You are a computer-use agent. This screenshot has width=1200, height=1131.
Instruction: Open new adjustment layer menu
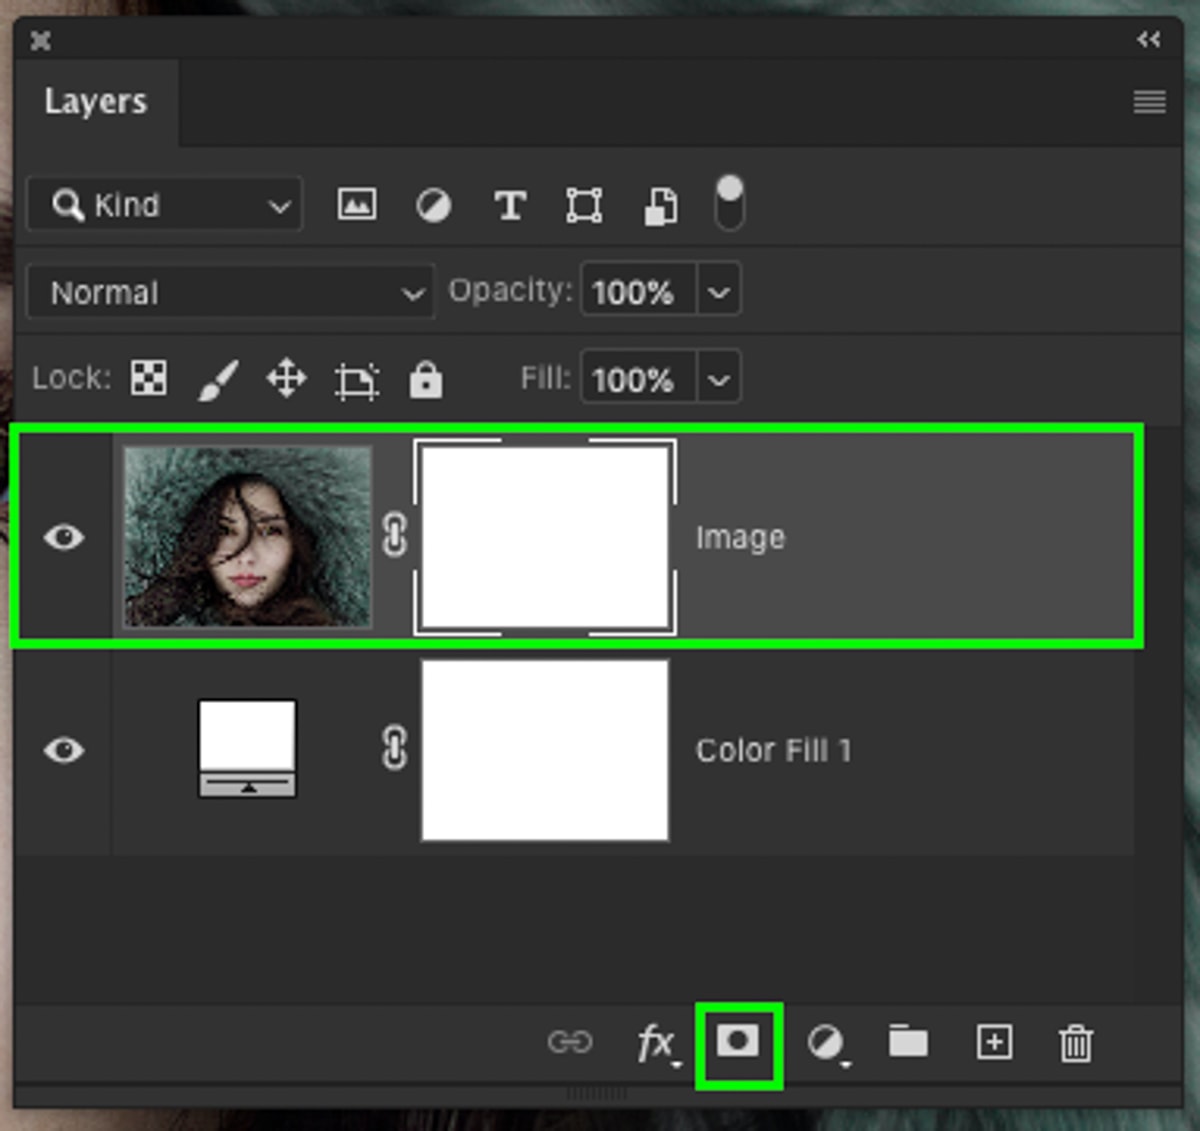(826, 1043)
